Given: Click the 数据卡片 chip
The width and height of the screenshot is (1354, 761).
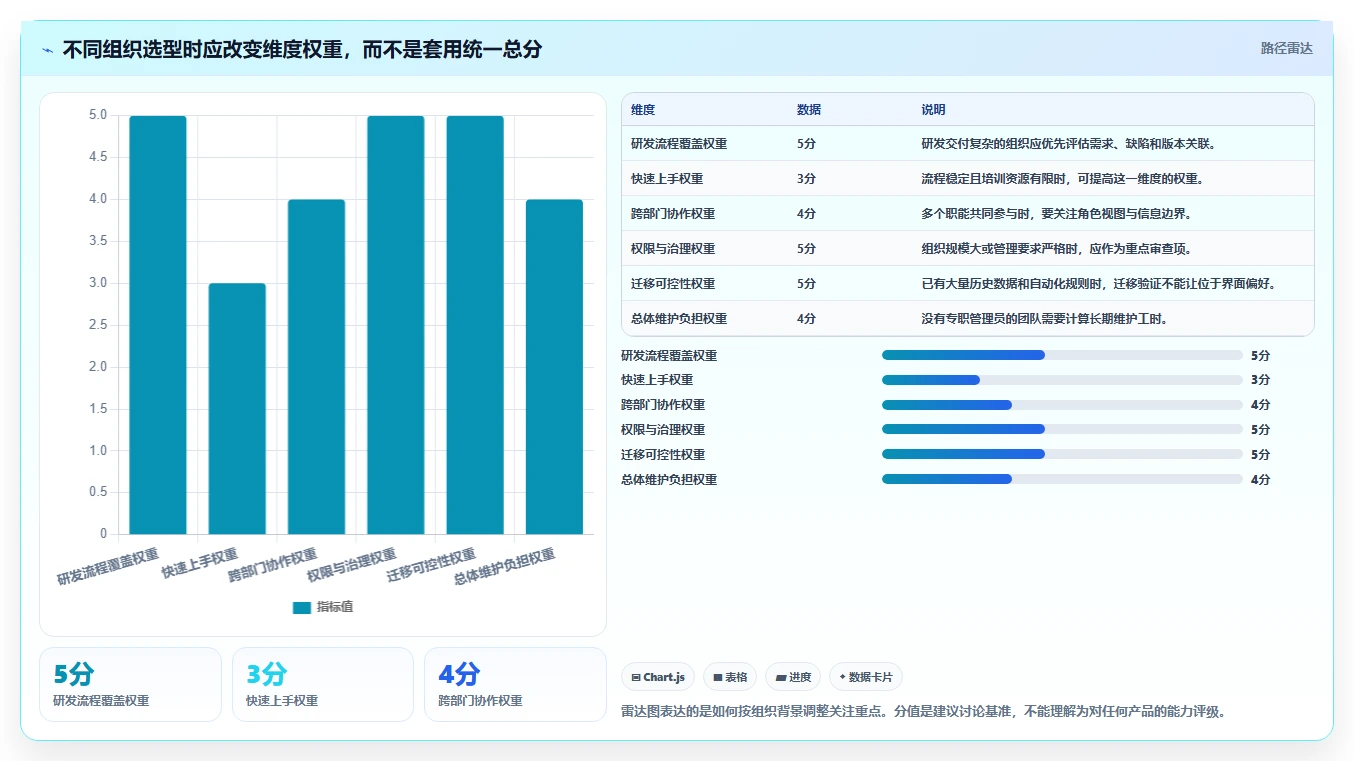Looking at the screenshot, I should (x=866, y=677).
